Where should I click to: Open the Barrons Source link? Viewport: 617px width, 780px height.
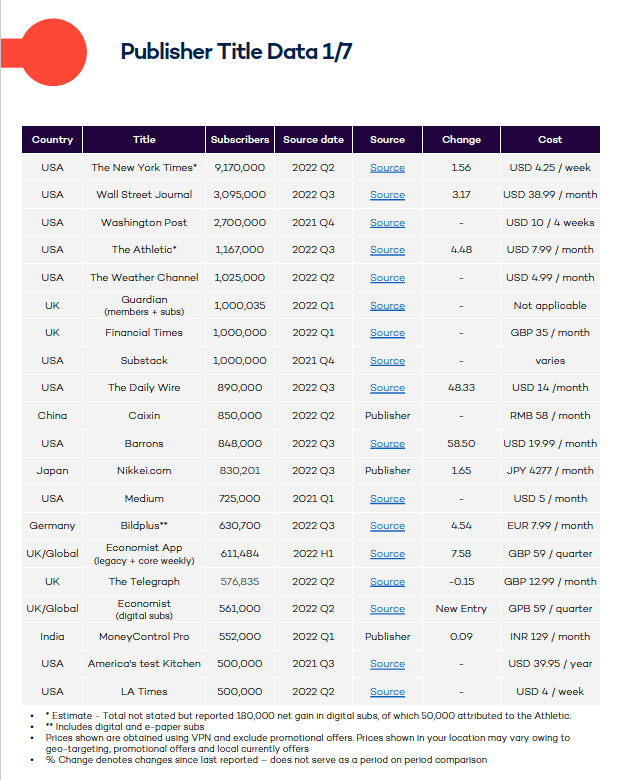[387, 443]
